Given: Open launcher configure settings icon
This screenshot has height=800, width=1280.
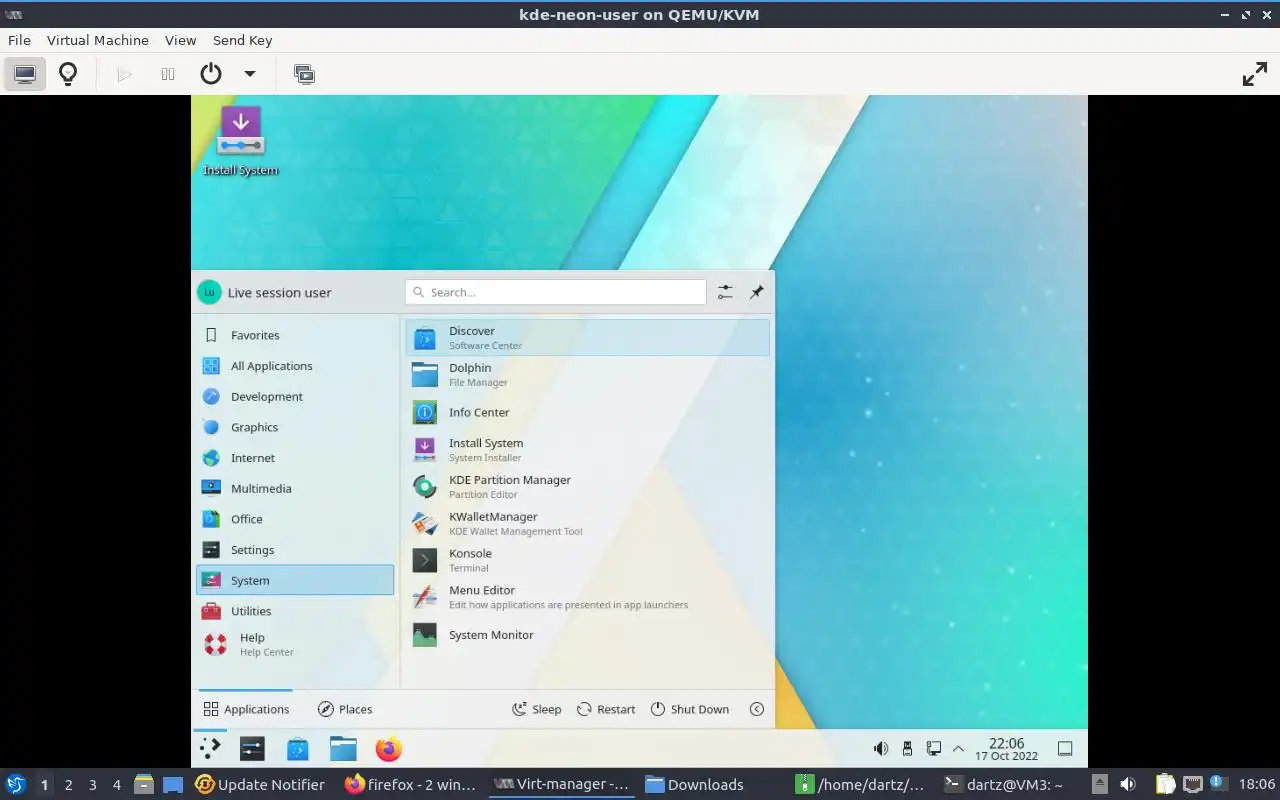Looking at the screenshot, I should 725,292.
